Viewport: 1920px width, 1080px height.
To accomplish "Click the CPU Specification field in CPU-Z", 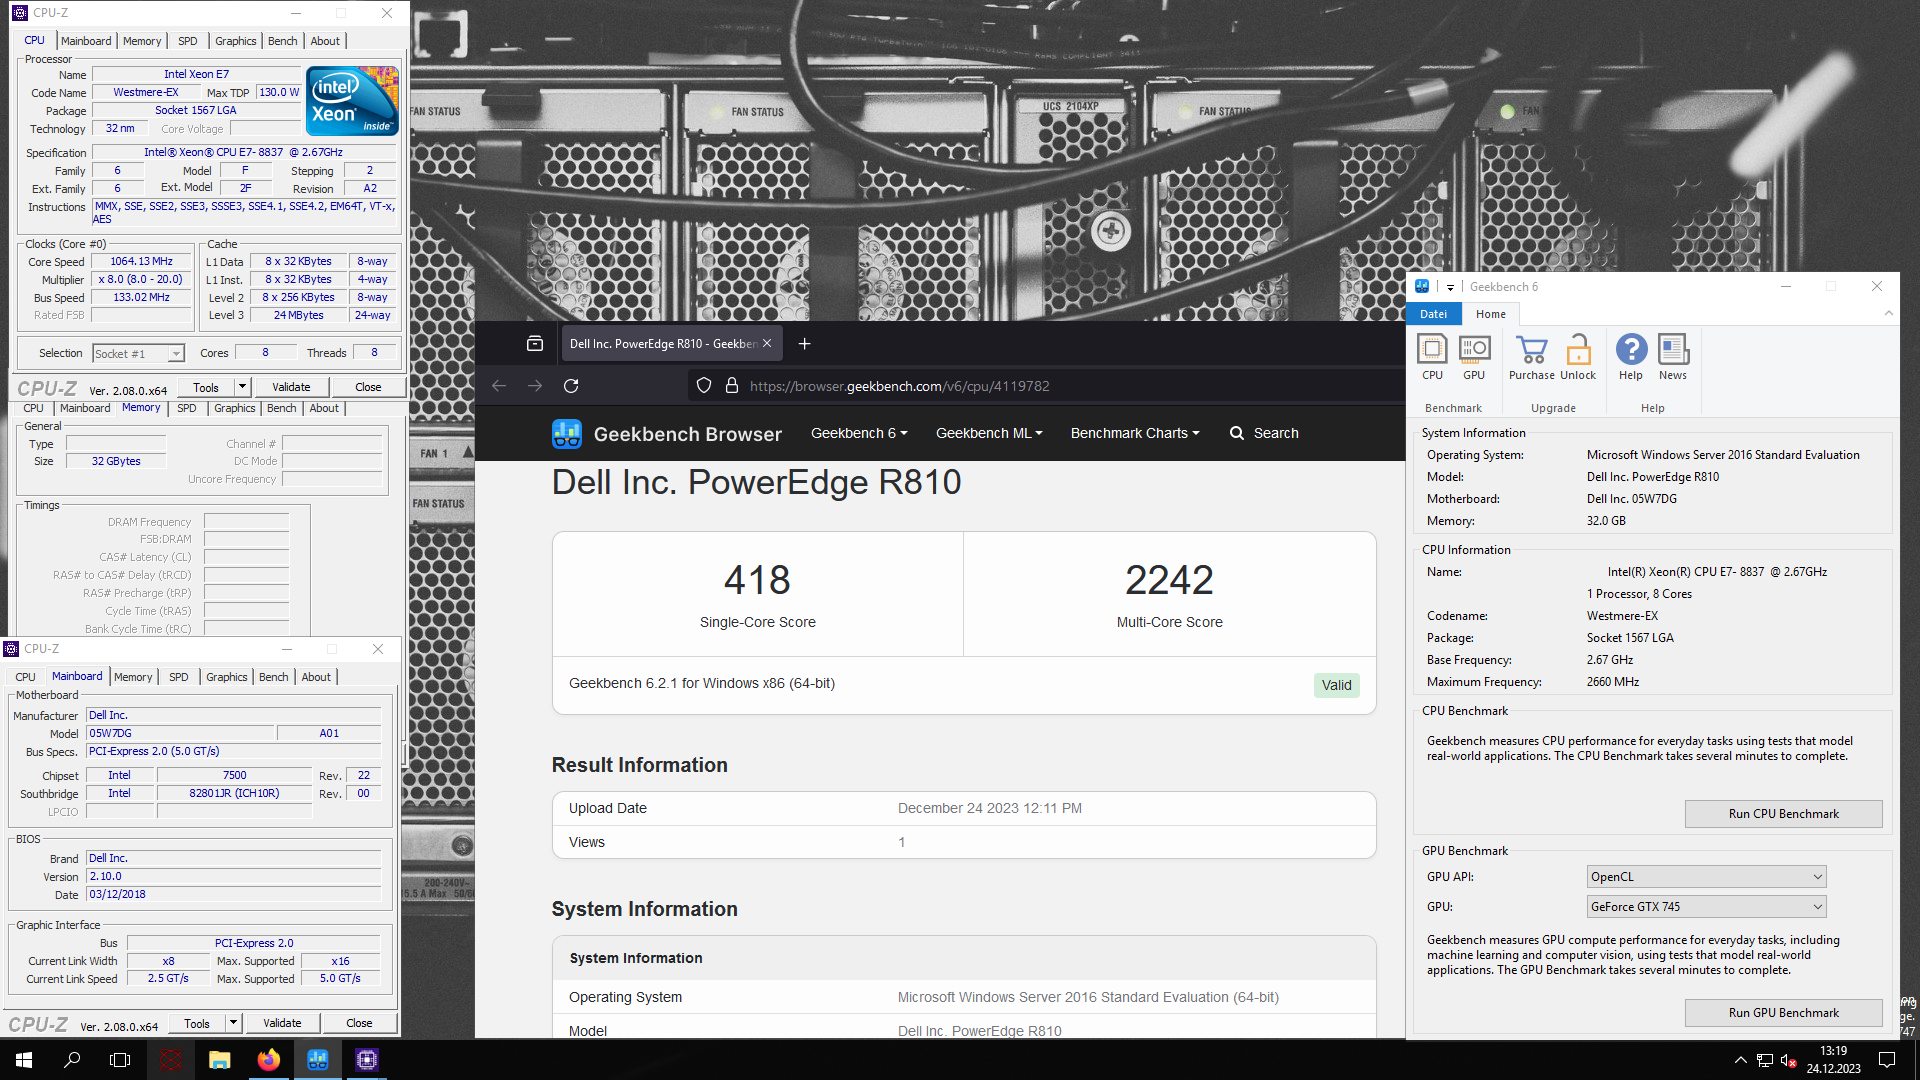I will (x=244, y=153).
